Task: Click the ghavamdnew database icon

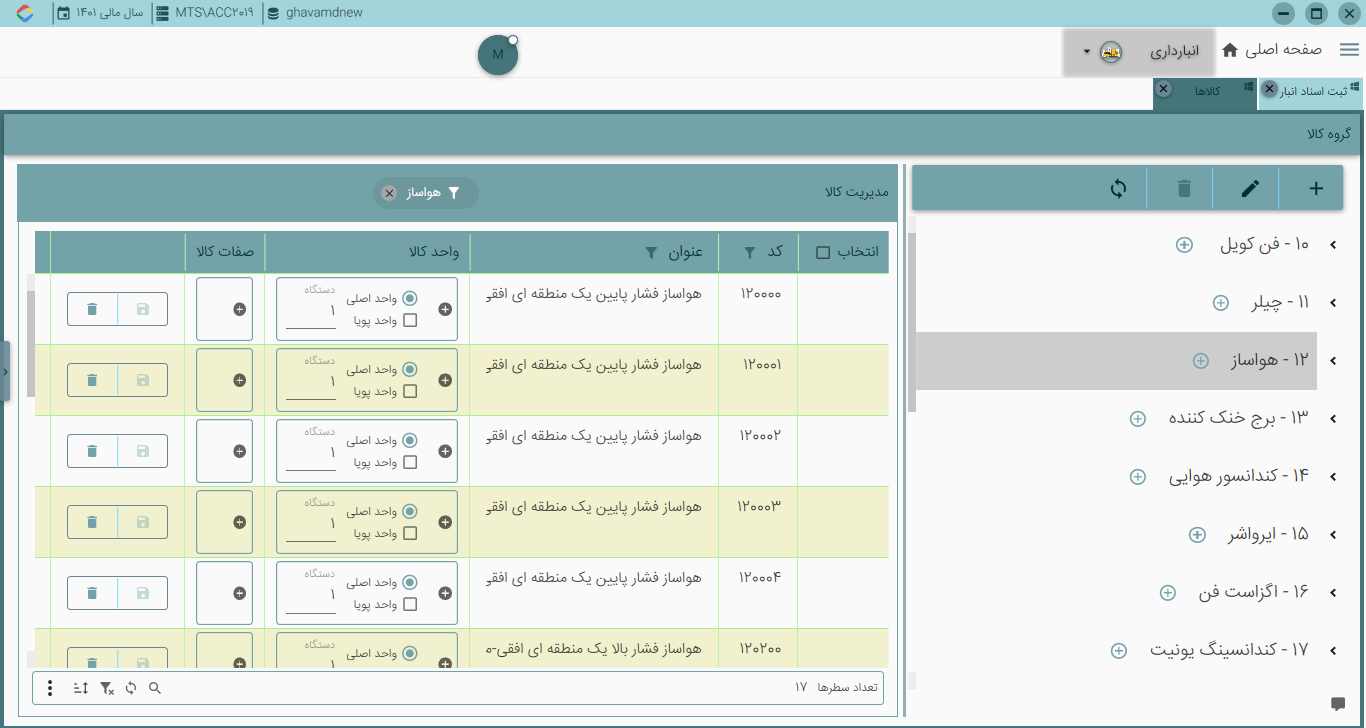Action: pos(275,13)
